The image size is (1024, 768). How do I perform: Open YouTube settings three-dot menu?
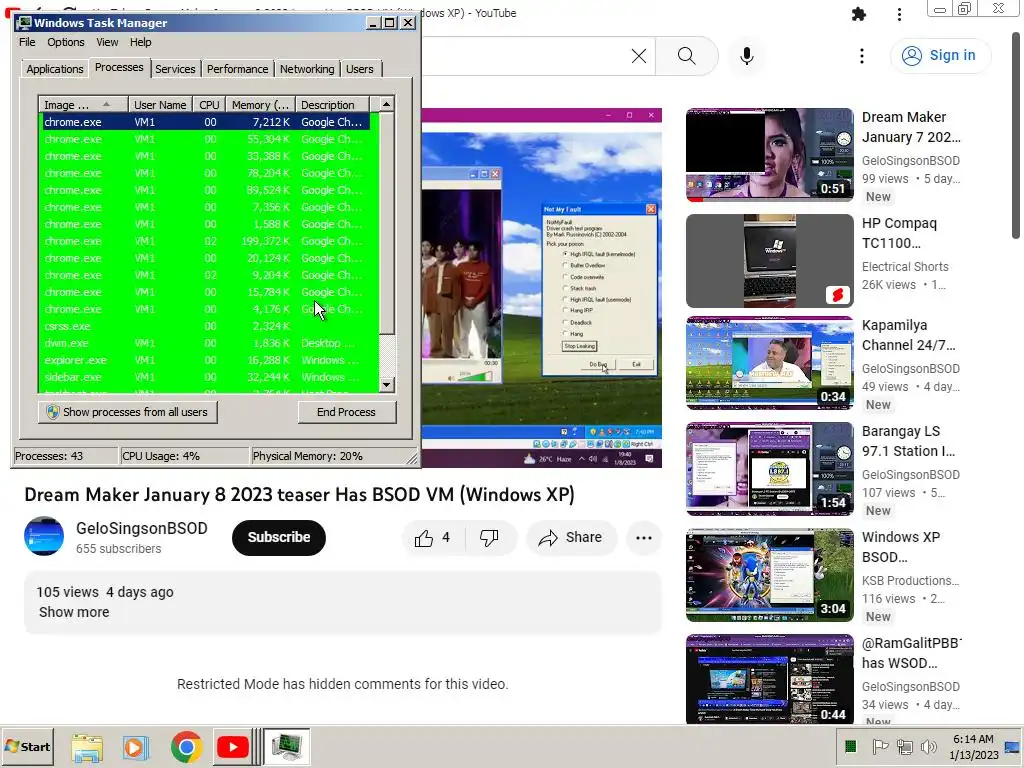862,56
